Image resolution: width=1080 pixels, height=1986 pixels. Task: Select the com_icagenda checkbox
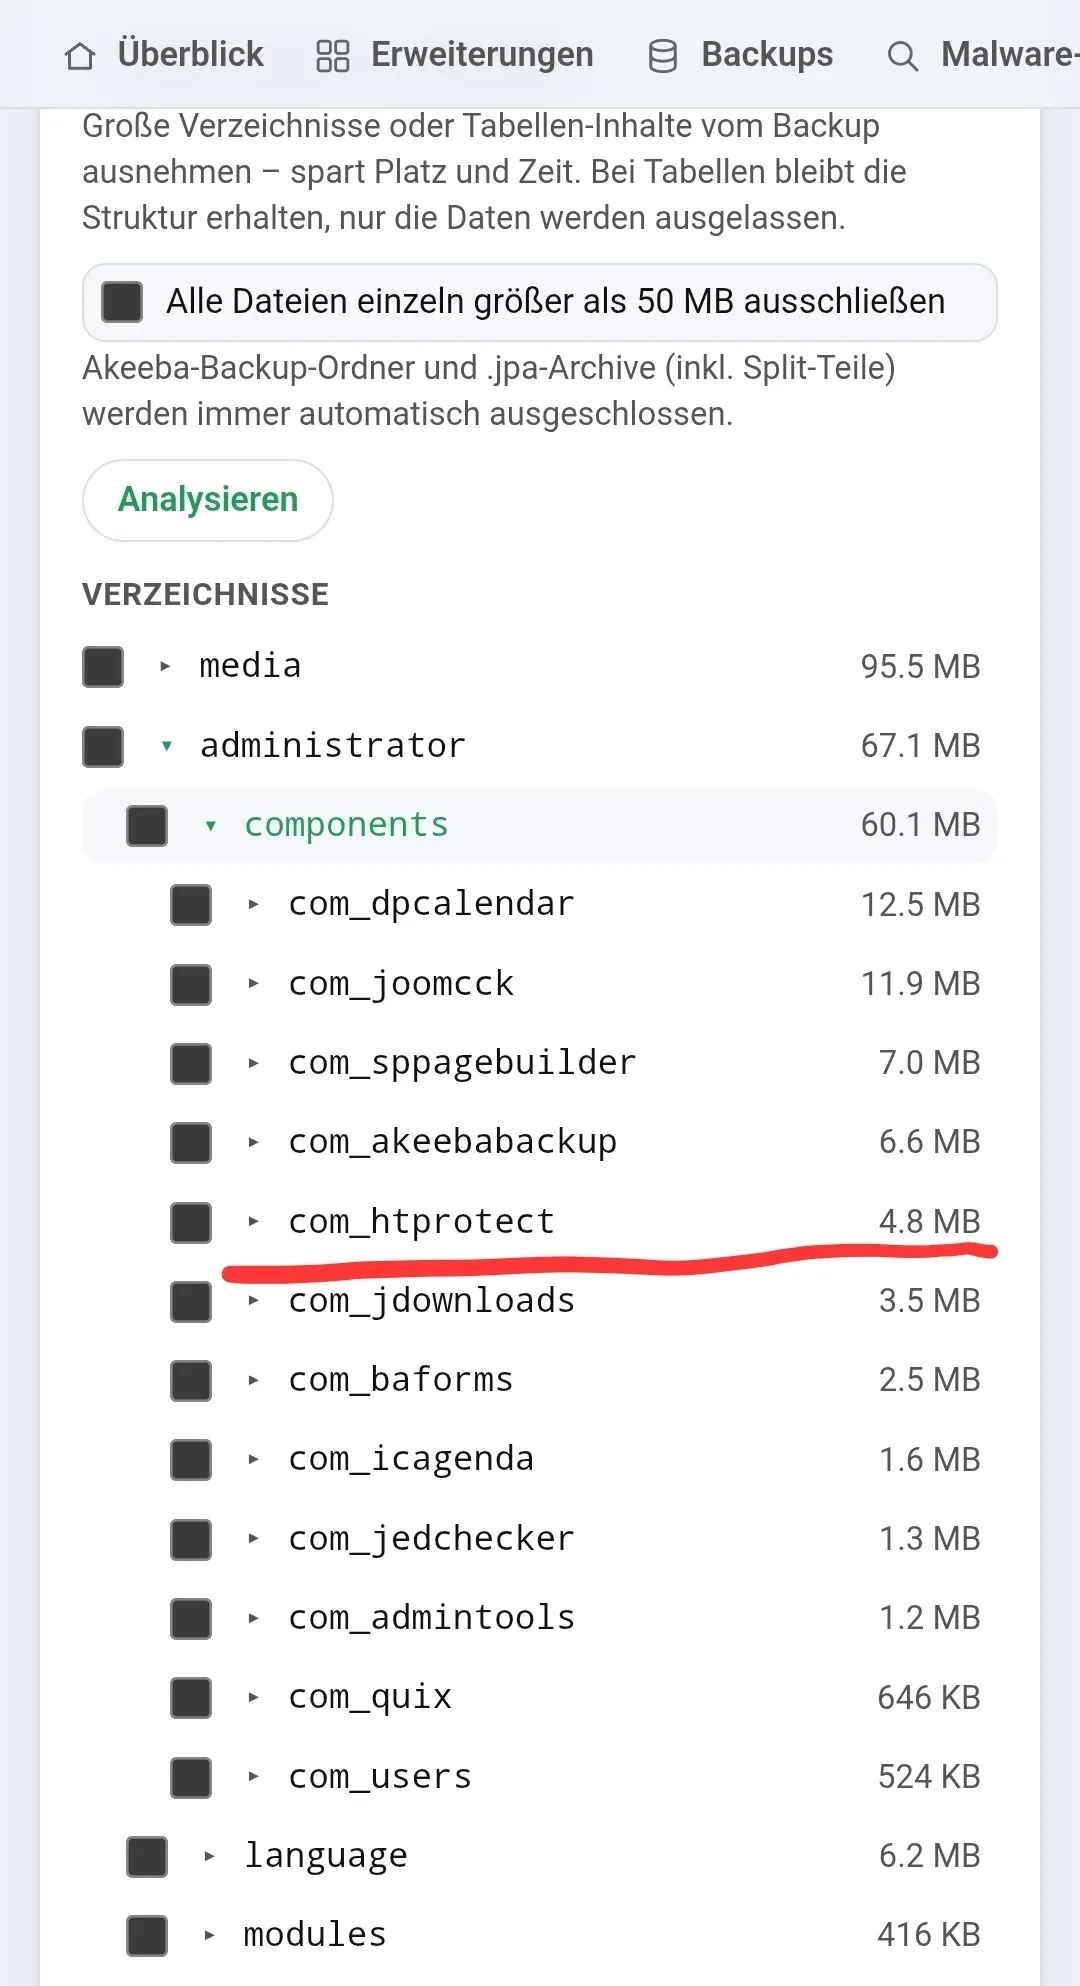[x=191, y=1460]
